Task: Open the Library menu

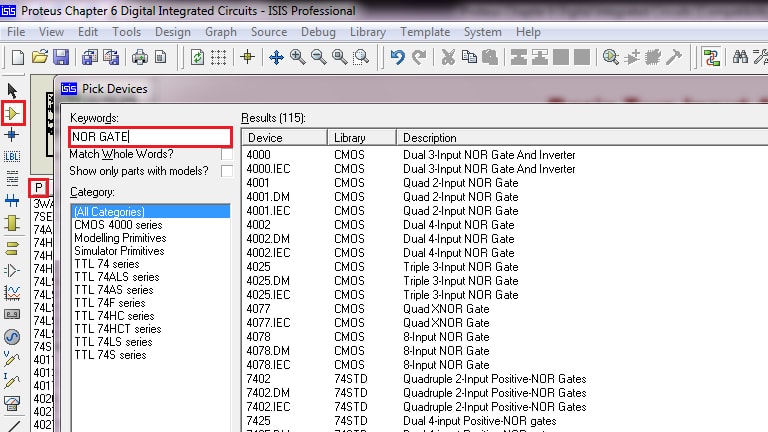Action: point(368,32)
